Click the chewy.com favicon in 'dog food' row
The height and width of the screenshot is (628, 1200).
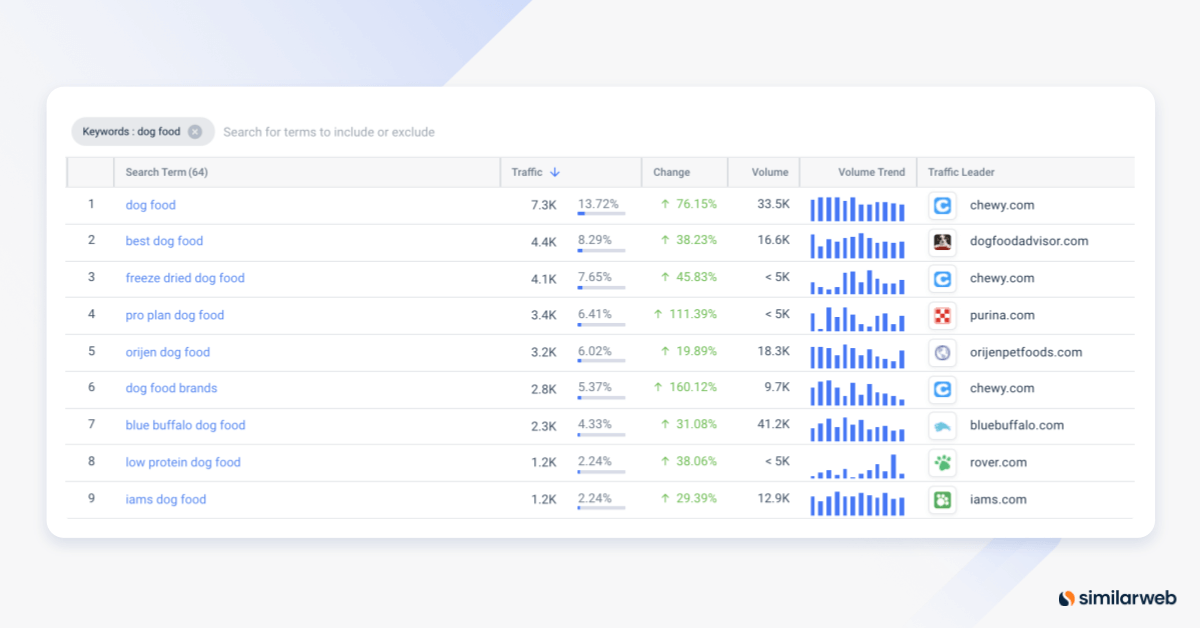point(942,205)
